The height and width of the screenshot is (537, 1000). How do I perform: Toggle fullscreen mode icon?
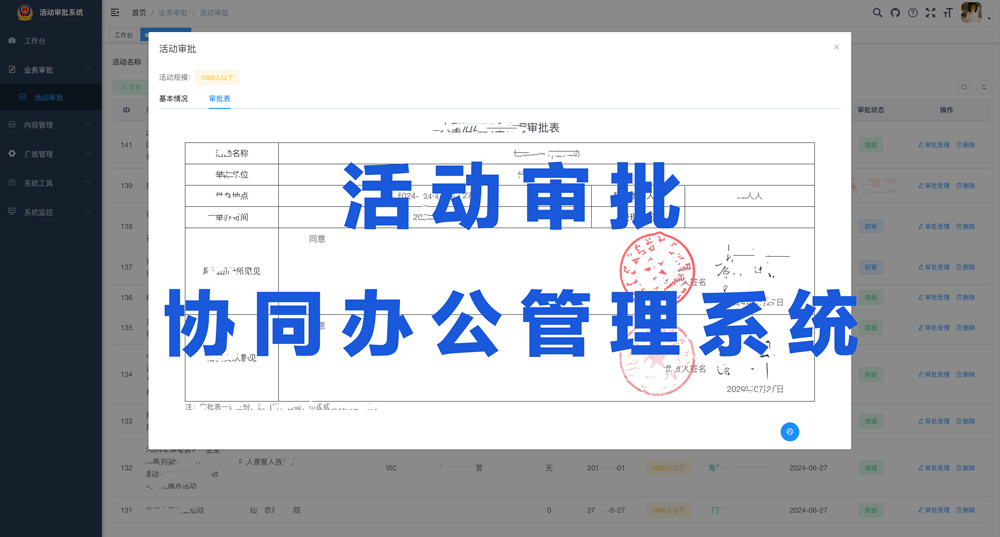(931, 12)
